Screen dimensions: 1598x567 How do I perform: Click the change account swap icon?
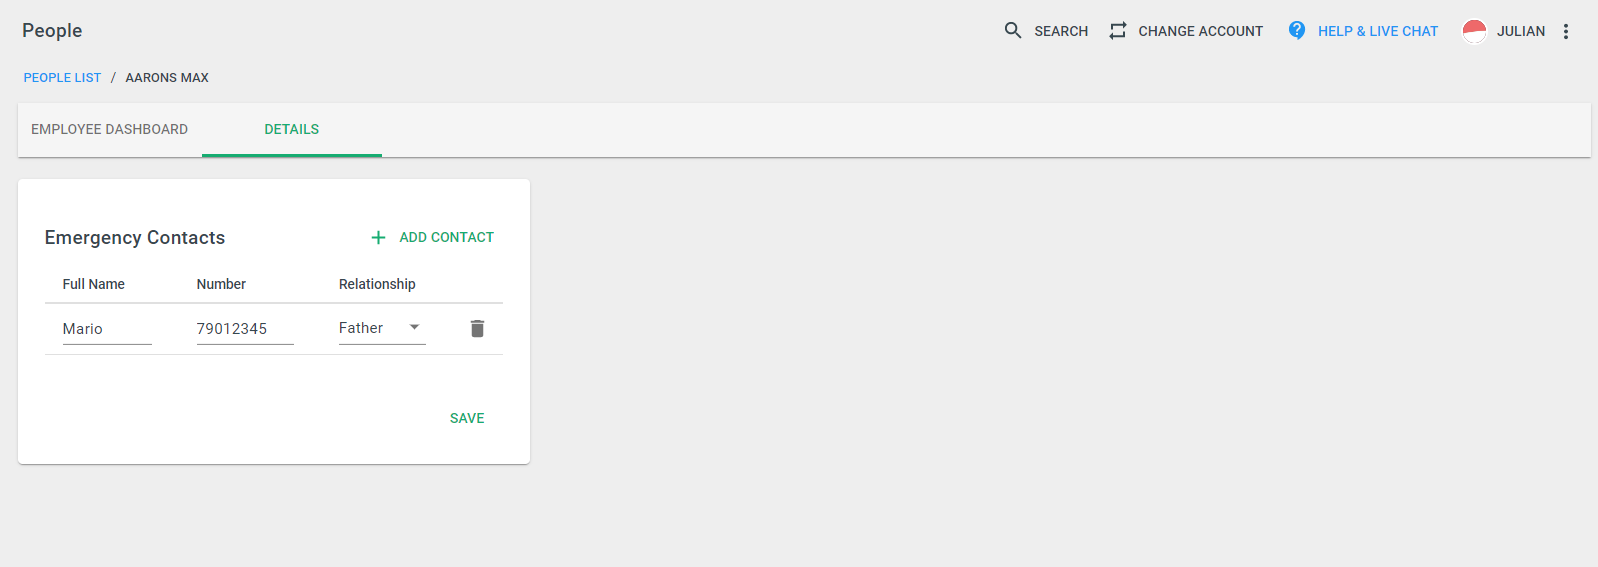(1117, 31)
